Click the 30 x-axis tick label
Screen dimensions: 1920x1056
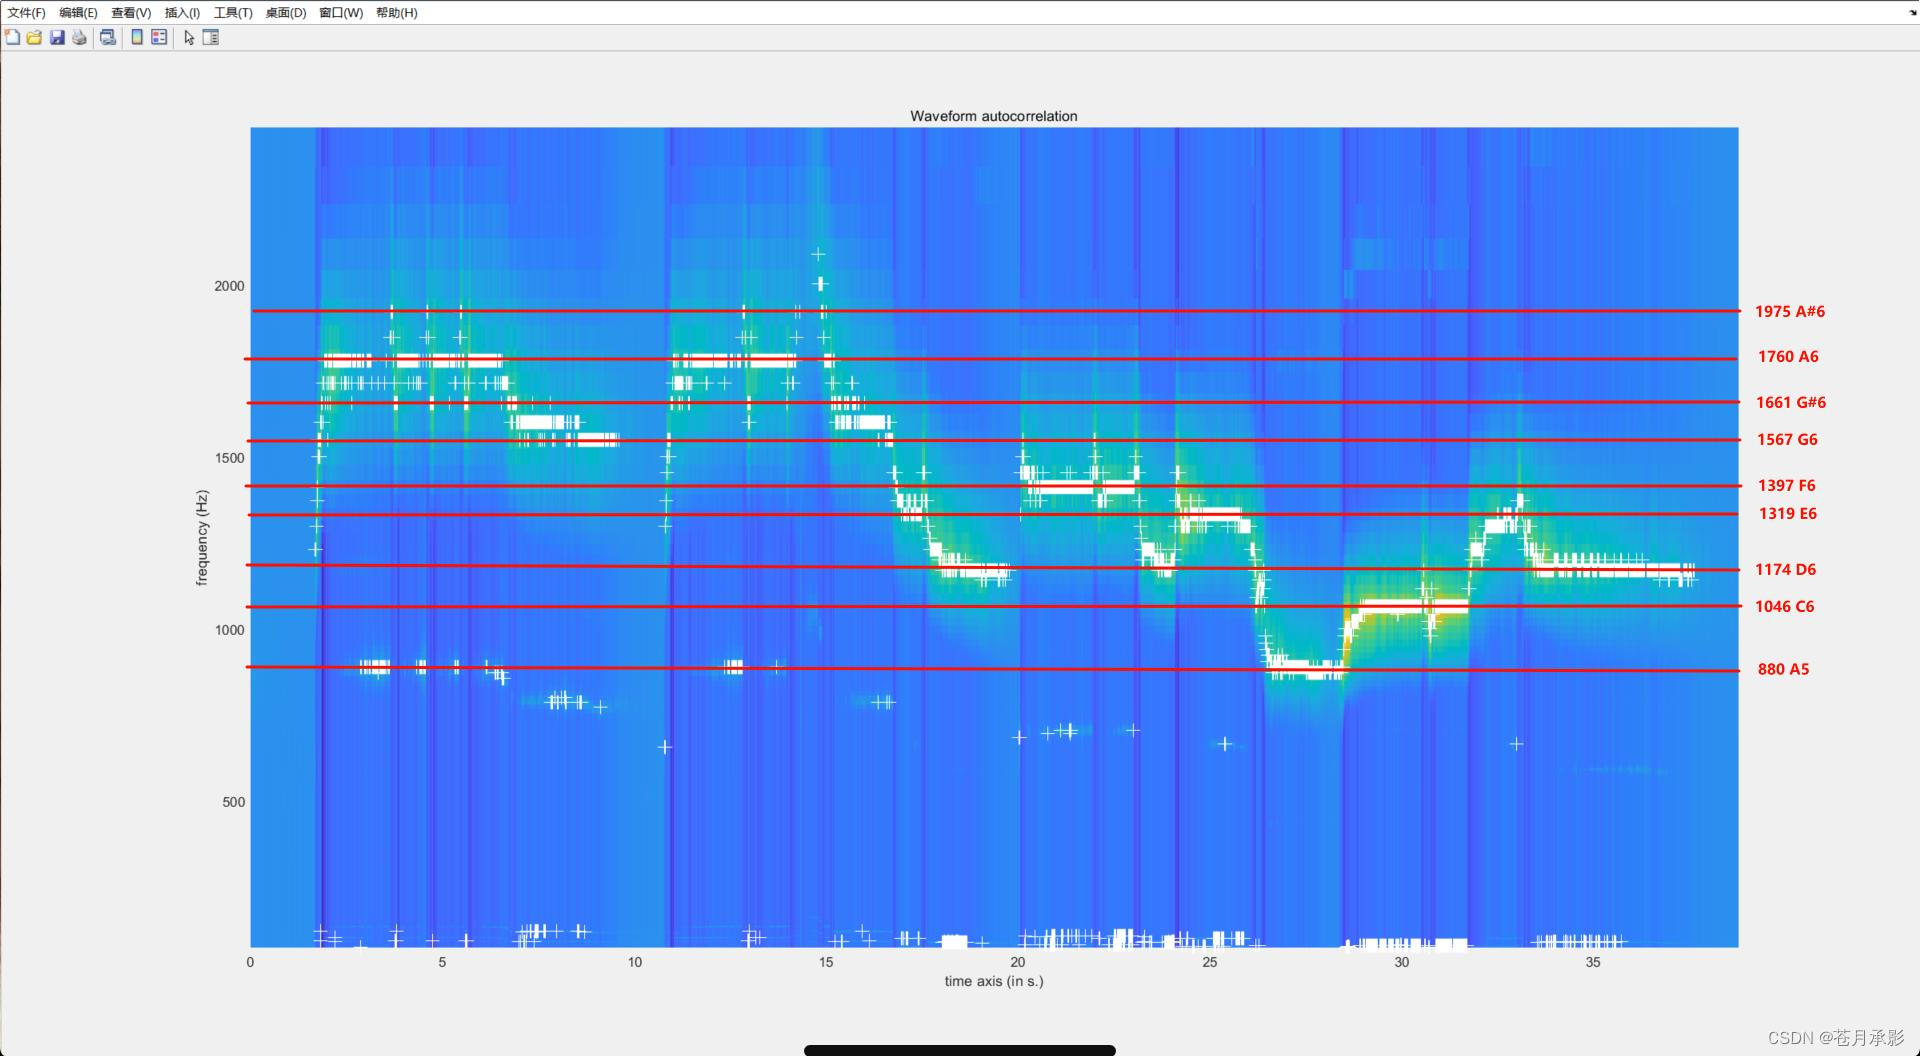point(1402,962)
